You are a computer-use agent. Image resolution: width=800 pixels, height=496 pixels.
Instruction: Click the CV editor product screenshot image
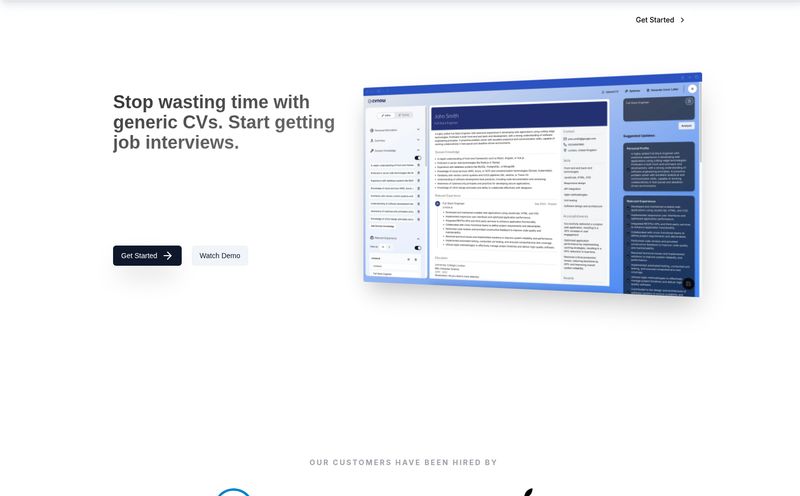(532, 185)
